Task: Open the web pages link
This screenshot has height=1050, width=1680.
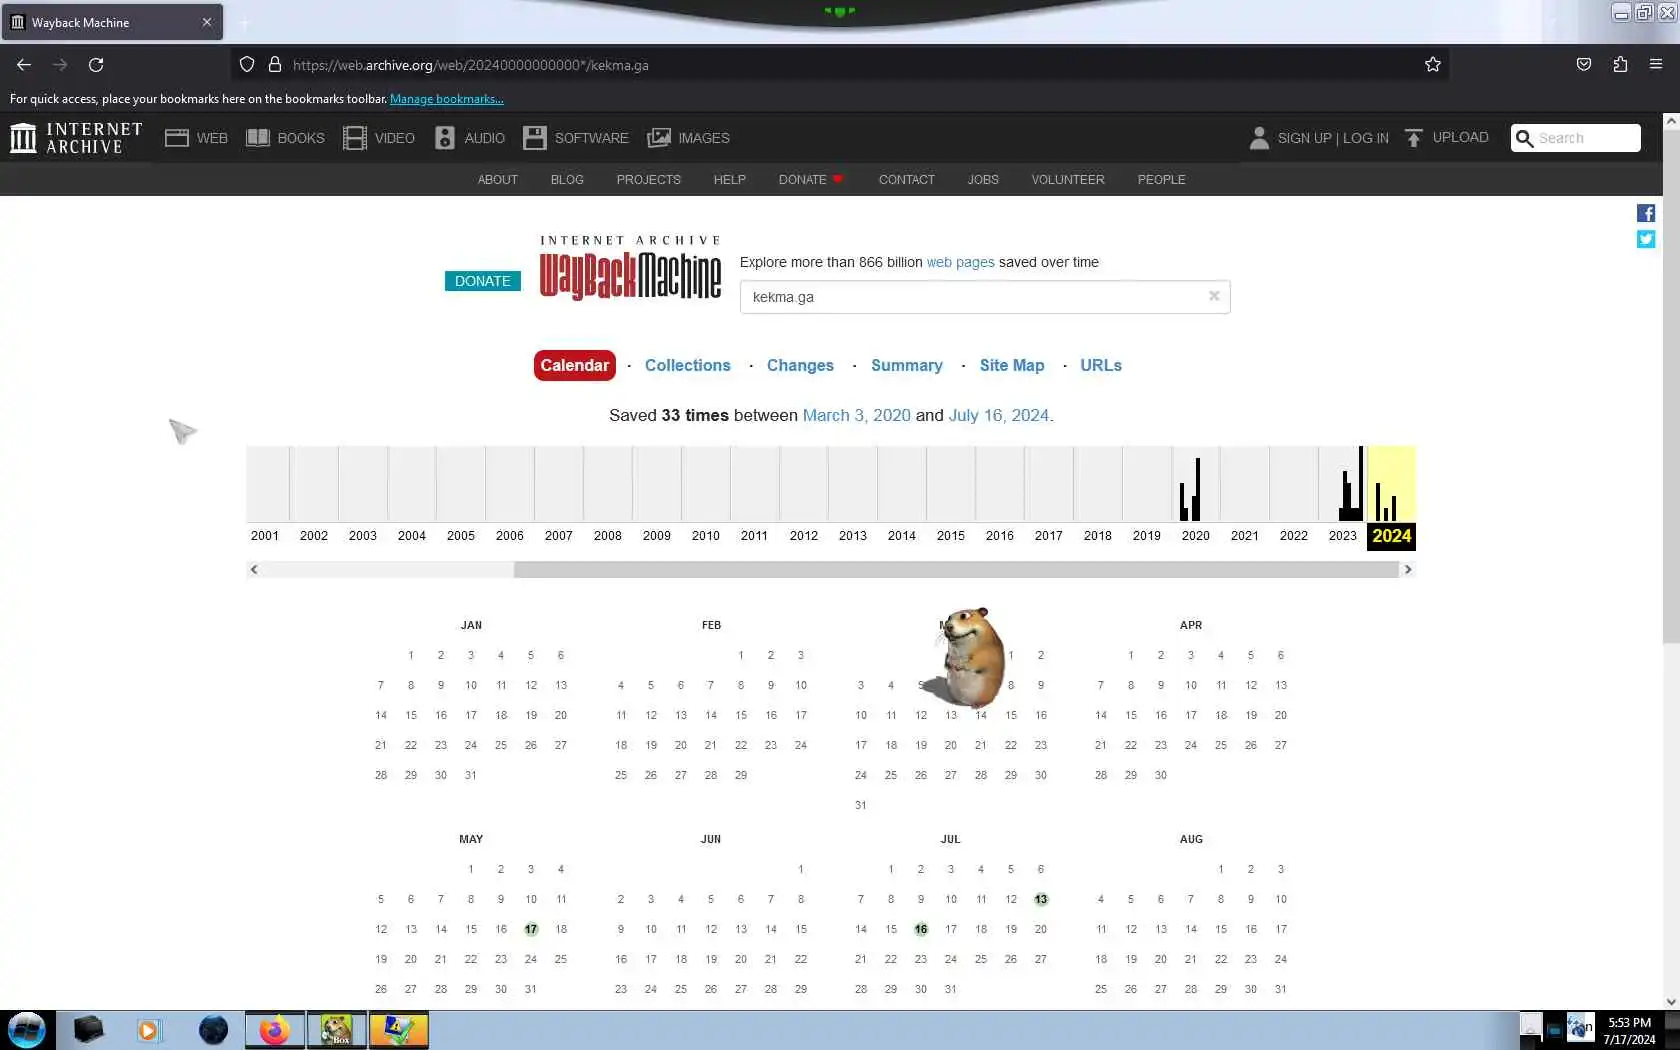Action: (x=960, y=262)
